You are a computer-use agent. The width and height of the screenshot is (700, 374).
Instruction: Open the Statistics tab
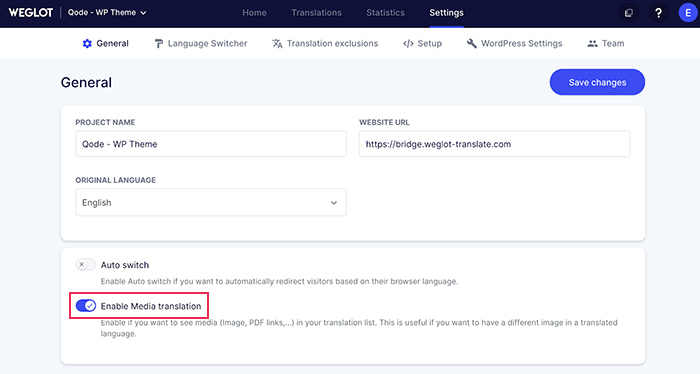pos(385,13)
